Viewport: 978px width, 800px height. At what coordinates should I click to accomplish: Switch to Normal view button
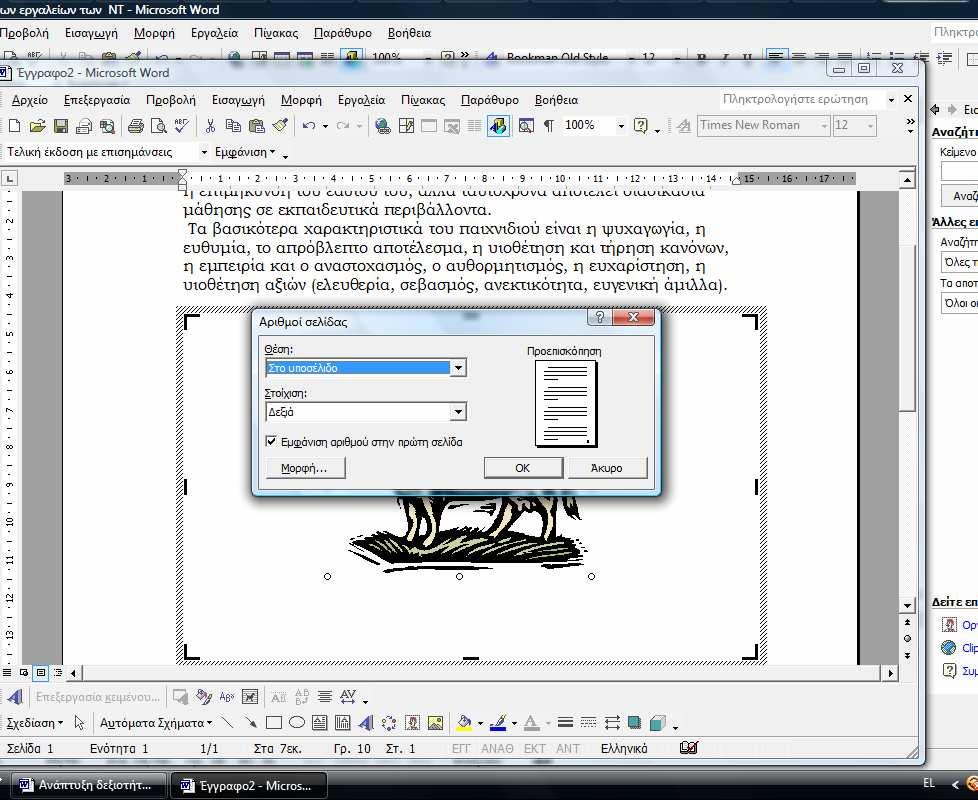coord(7,673)
